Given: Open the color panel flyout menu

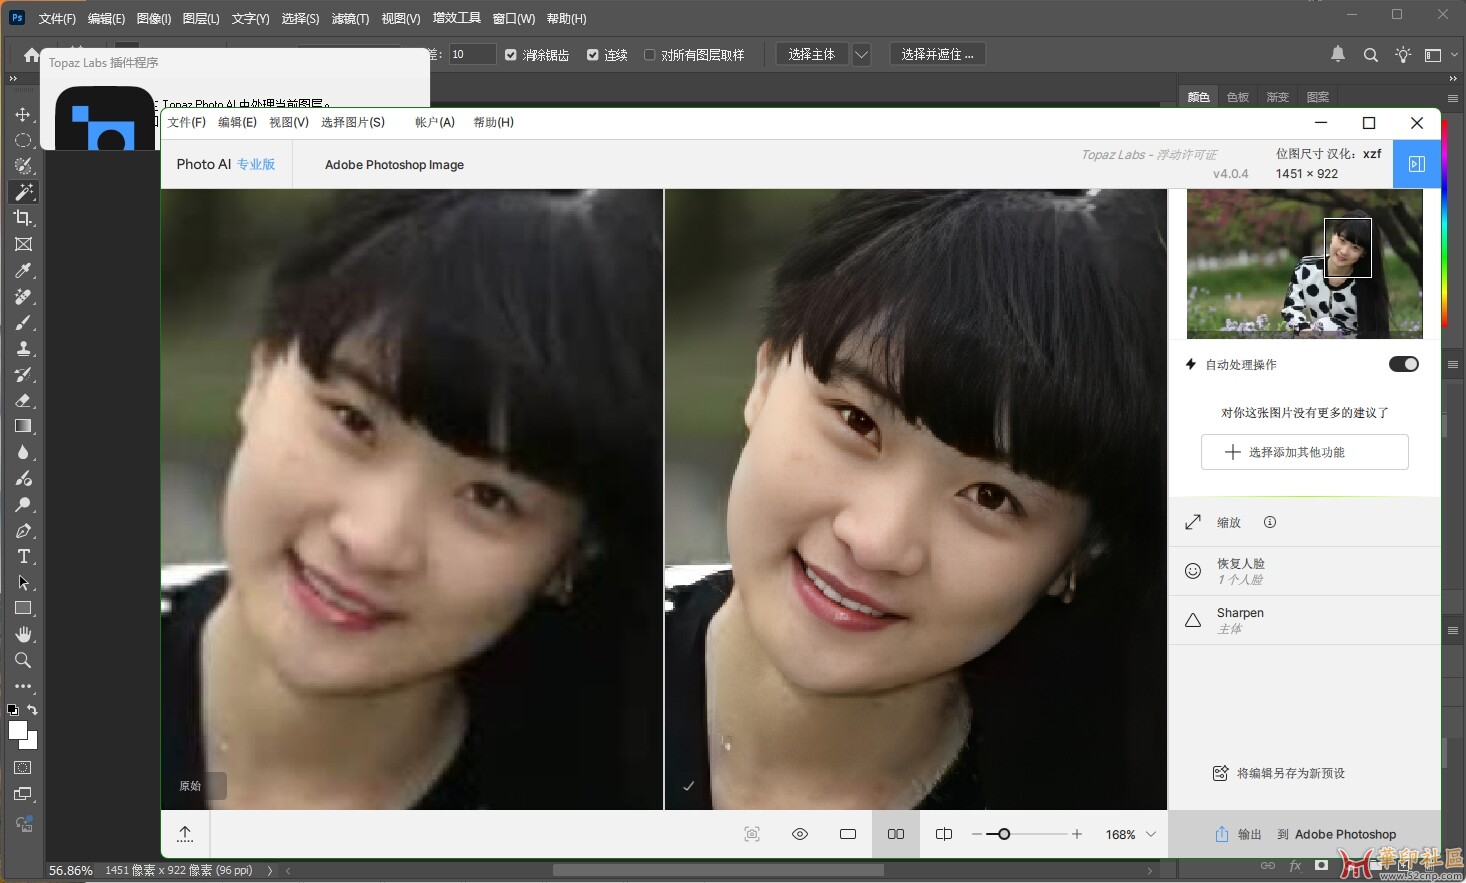Looking at the screenshot, I should [x=1453, y=98].
